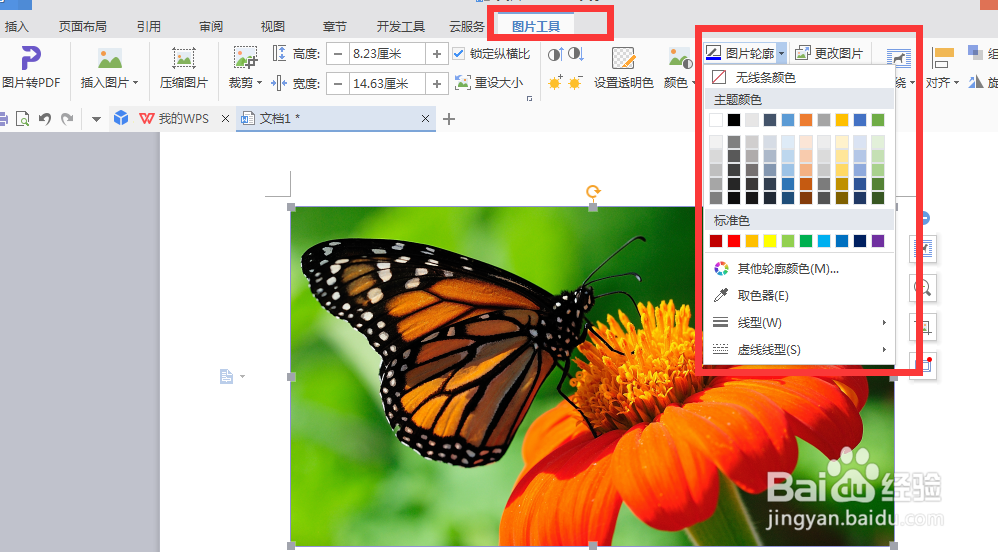Click the redo arrow icon

click(67, 118)
